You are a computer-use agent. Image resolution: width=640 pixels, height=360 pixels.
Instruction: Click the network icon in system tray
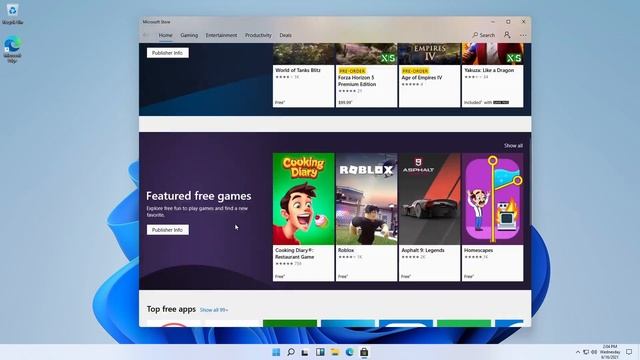click(x=586, y=352)
